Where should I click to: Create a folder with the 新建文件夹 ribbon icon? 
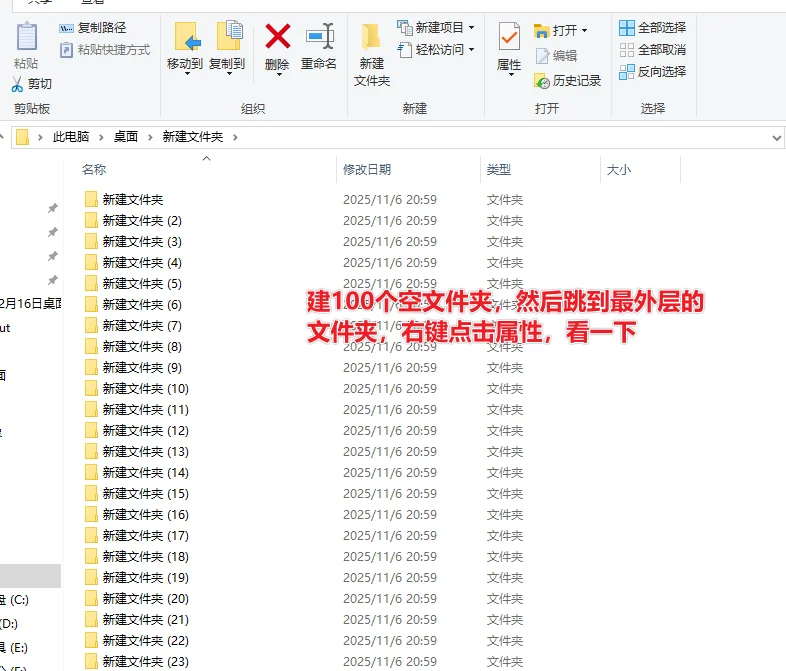pos(371,38)
